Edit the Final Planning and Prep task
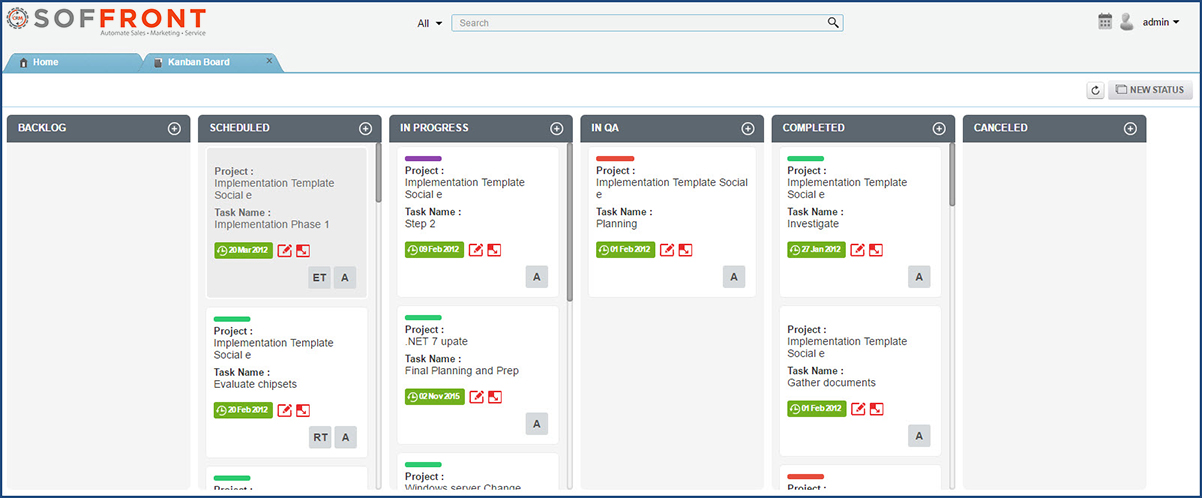Viewport: 1202px width, 498px height. click(x=476, y=396)
